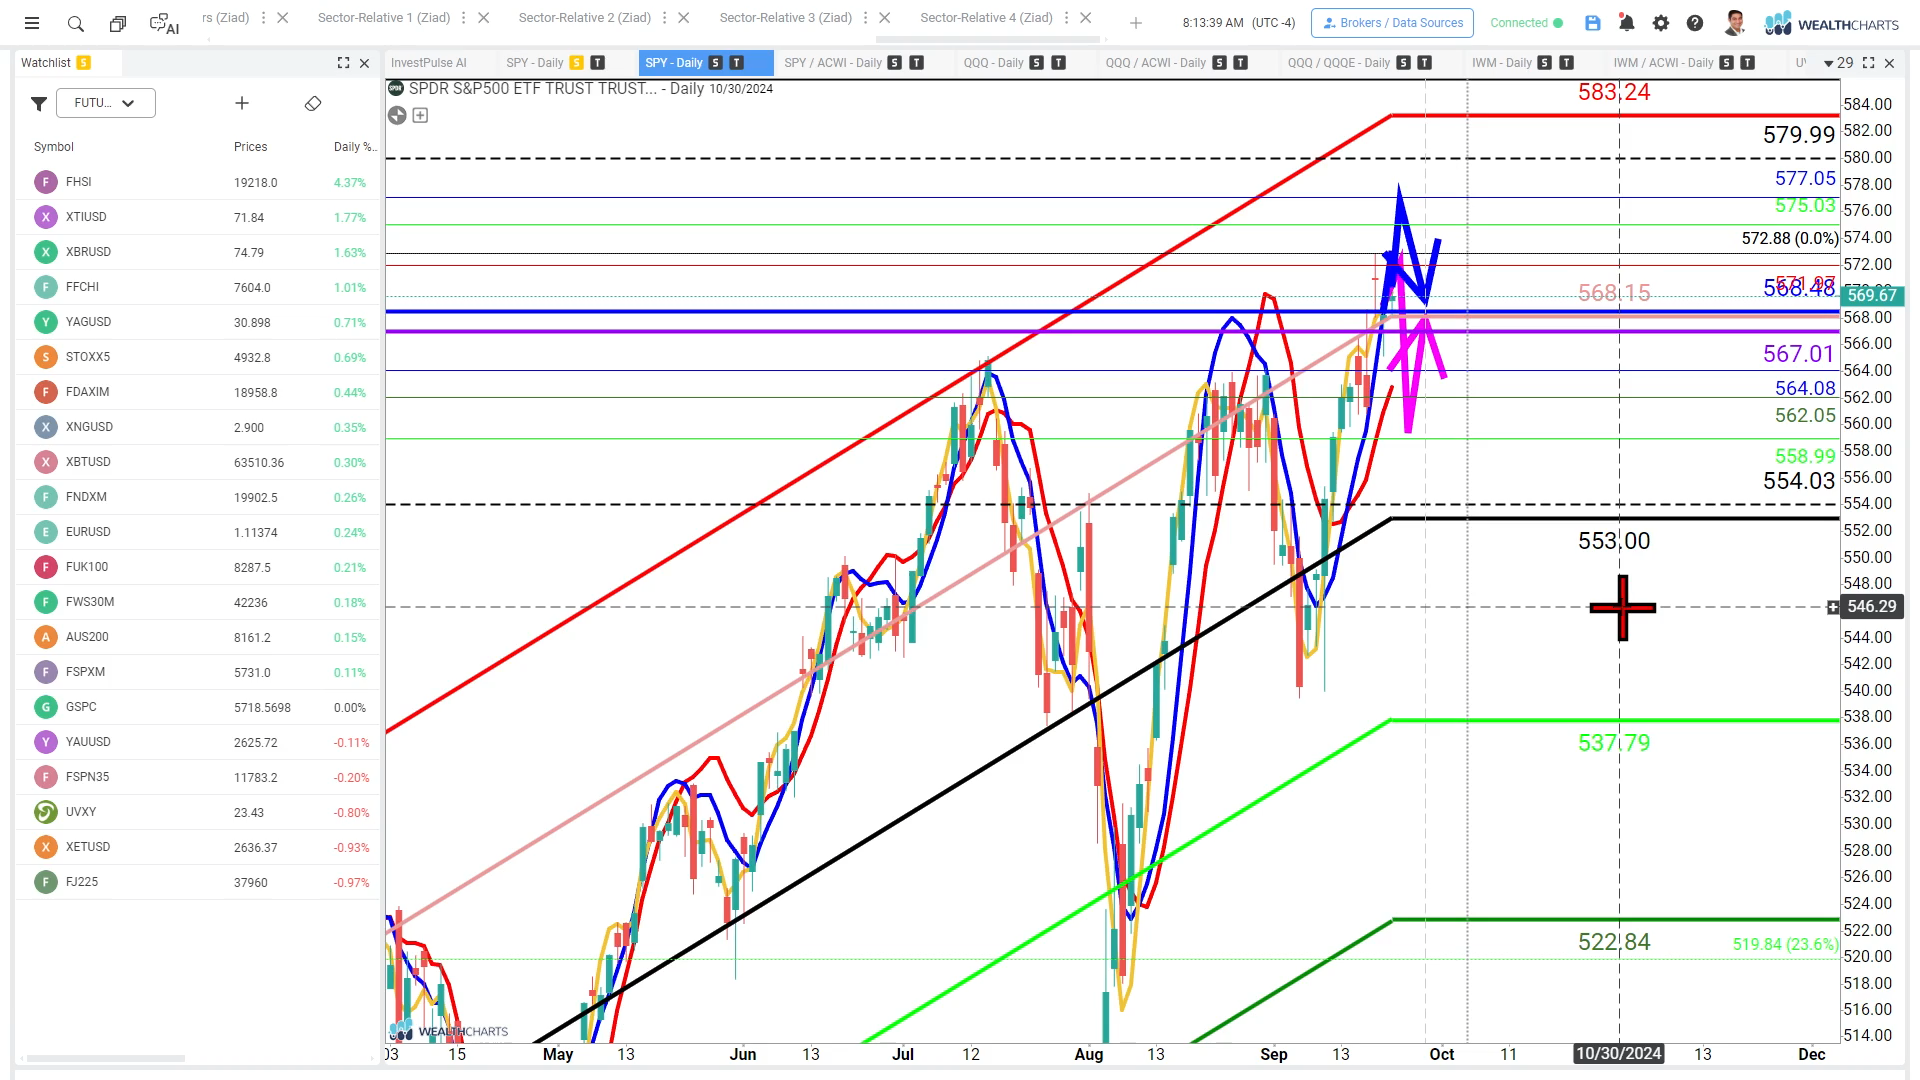Switch to QQQ - Daily chart tab
Viewport: 1920px width, 1080px height.
994,63
